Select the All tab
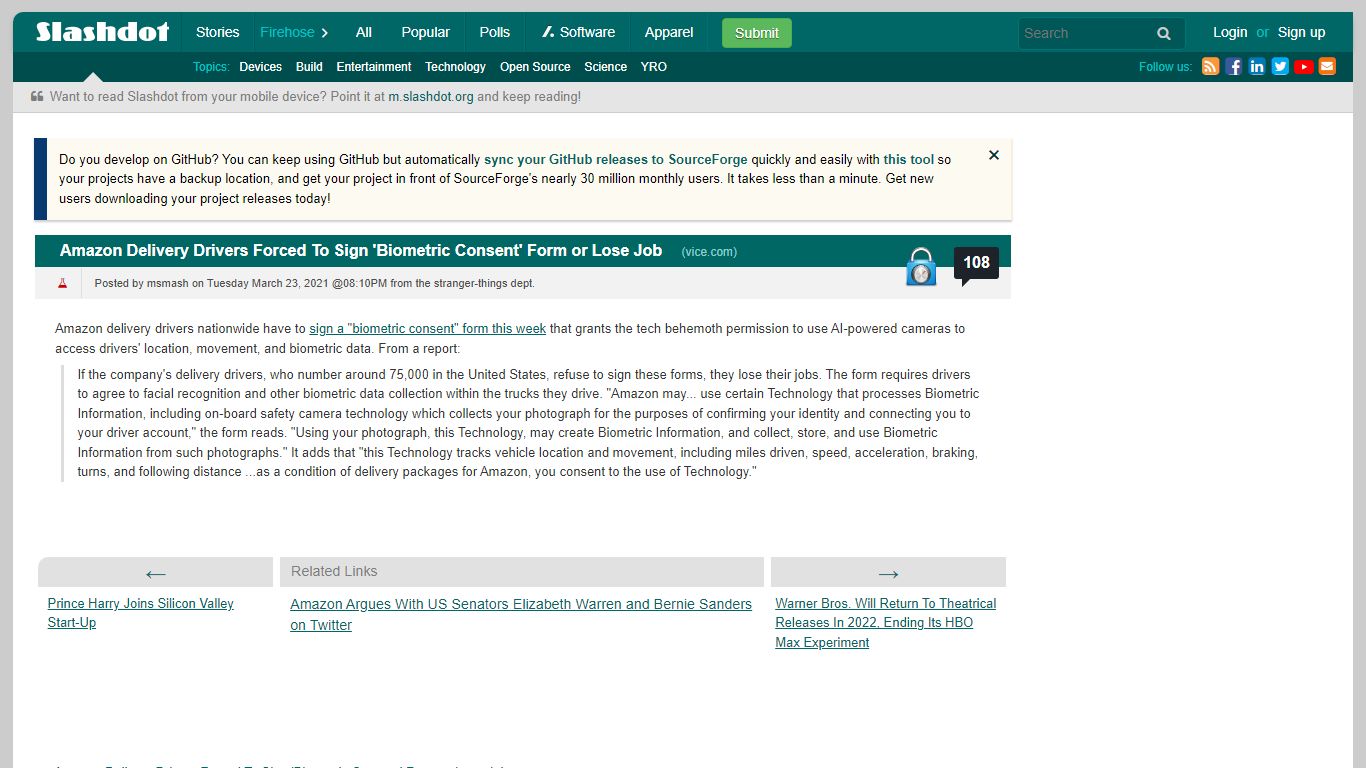Viewport: 1366px width, 768px height. tap(364, 32)
